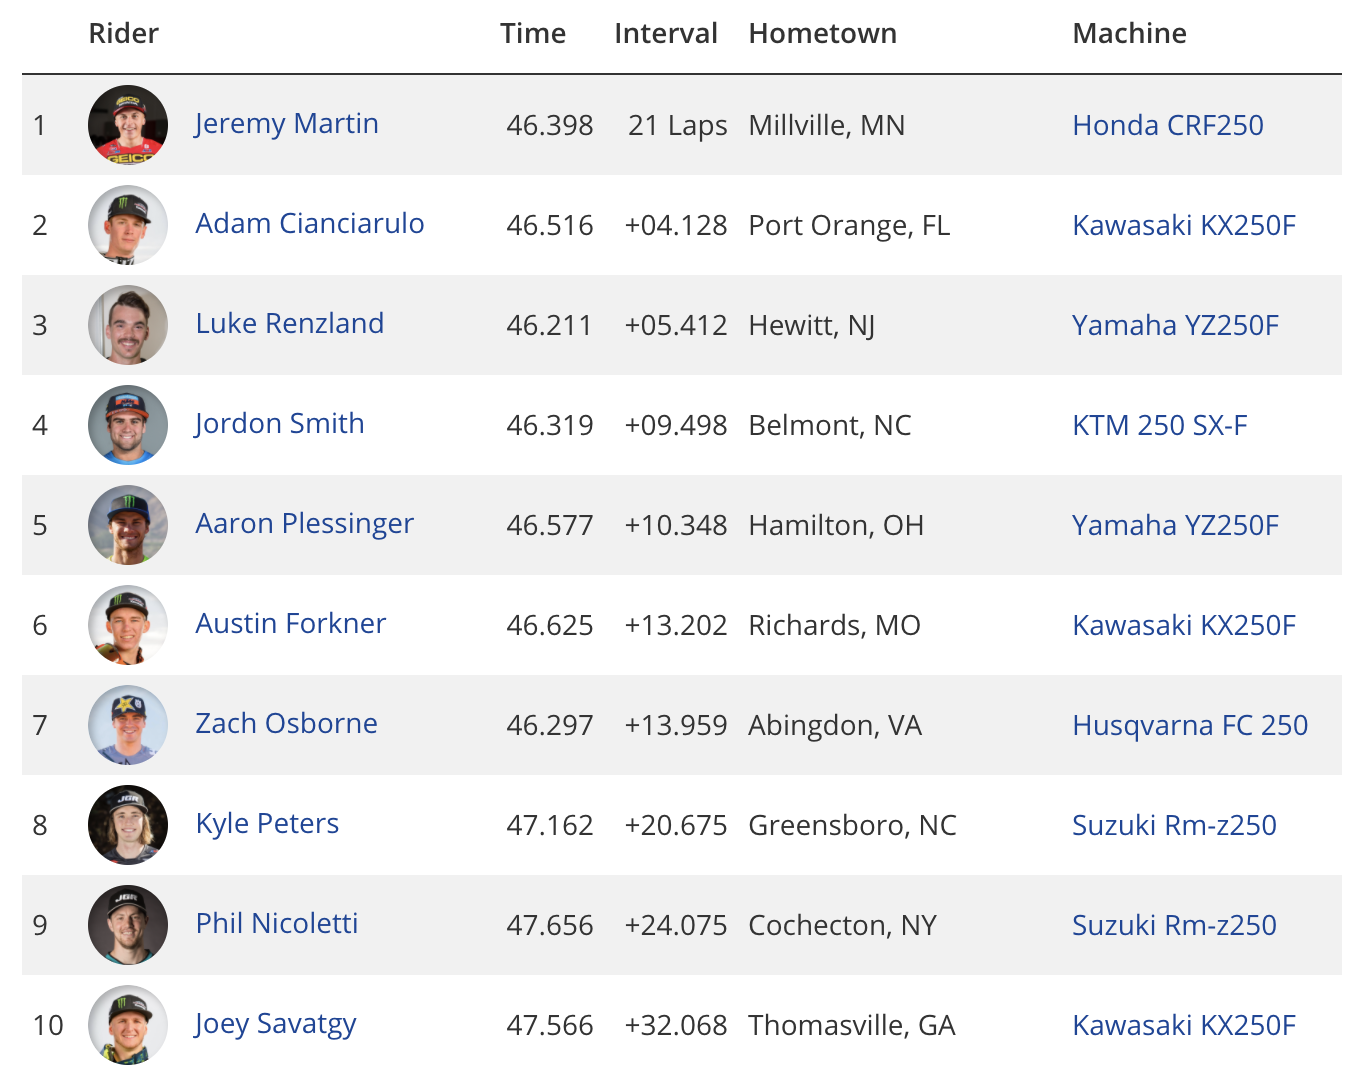Screen dimensions: 1366x1070
Task: Select Luke Renzland's avatar image
Action: tap(128, 325)
